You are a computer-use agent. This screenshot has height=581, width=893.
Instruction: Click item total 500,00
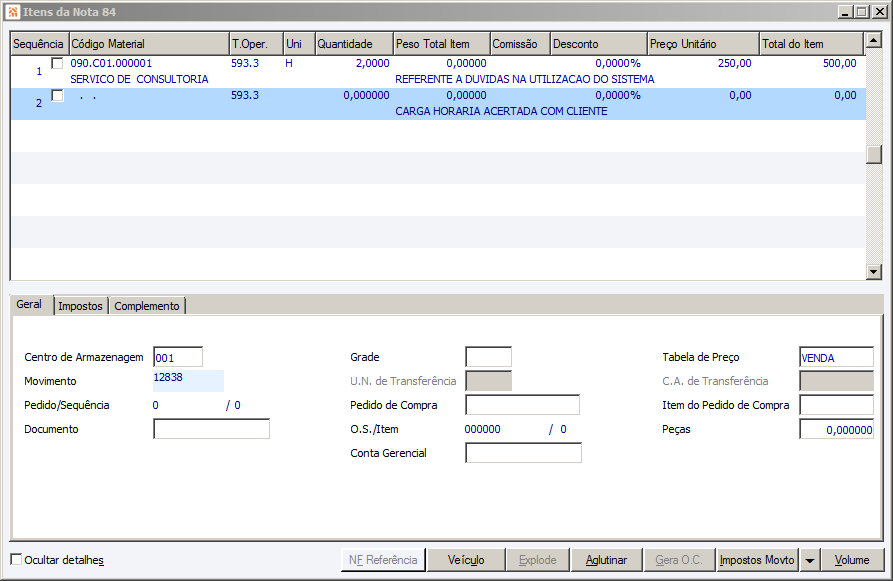pyautogui.click(x=839, y=63)
